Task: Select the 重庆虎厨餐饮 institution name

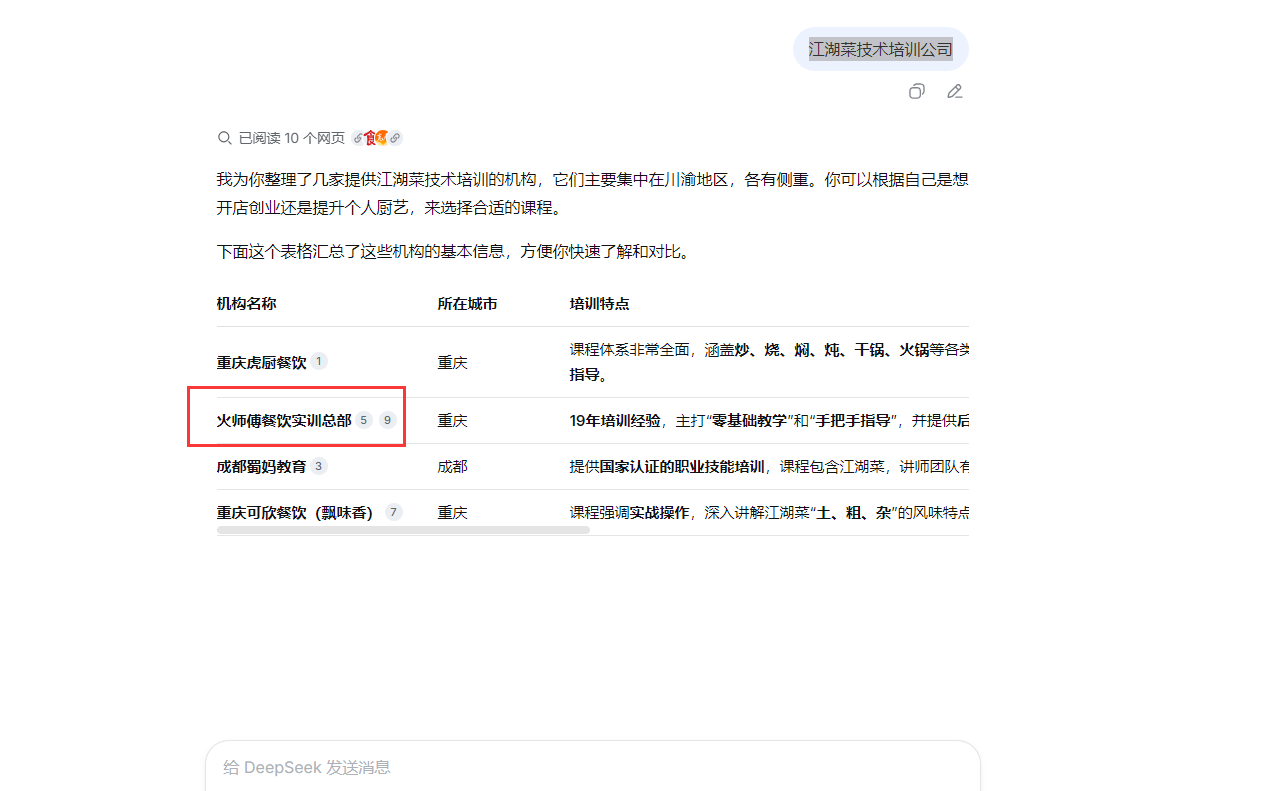Action: 261,362
